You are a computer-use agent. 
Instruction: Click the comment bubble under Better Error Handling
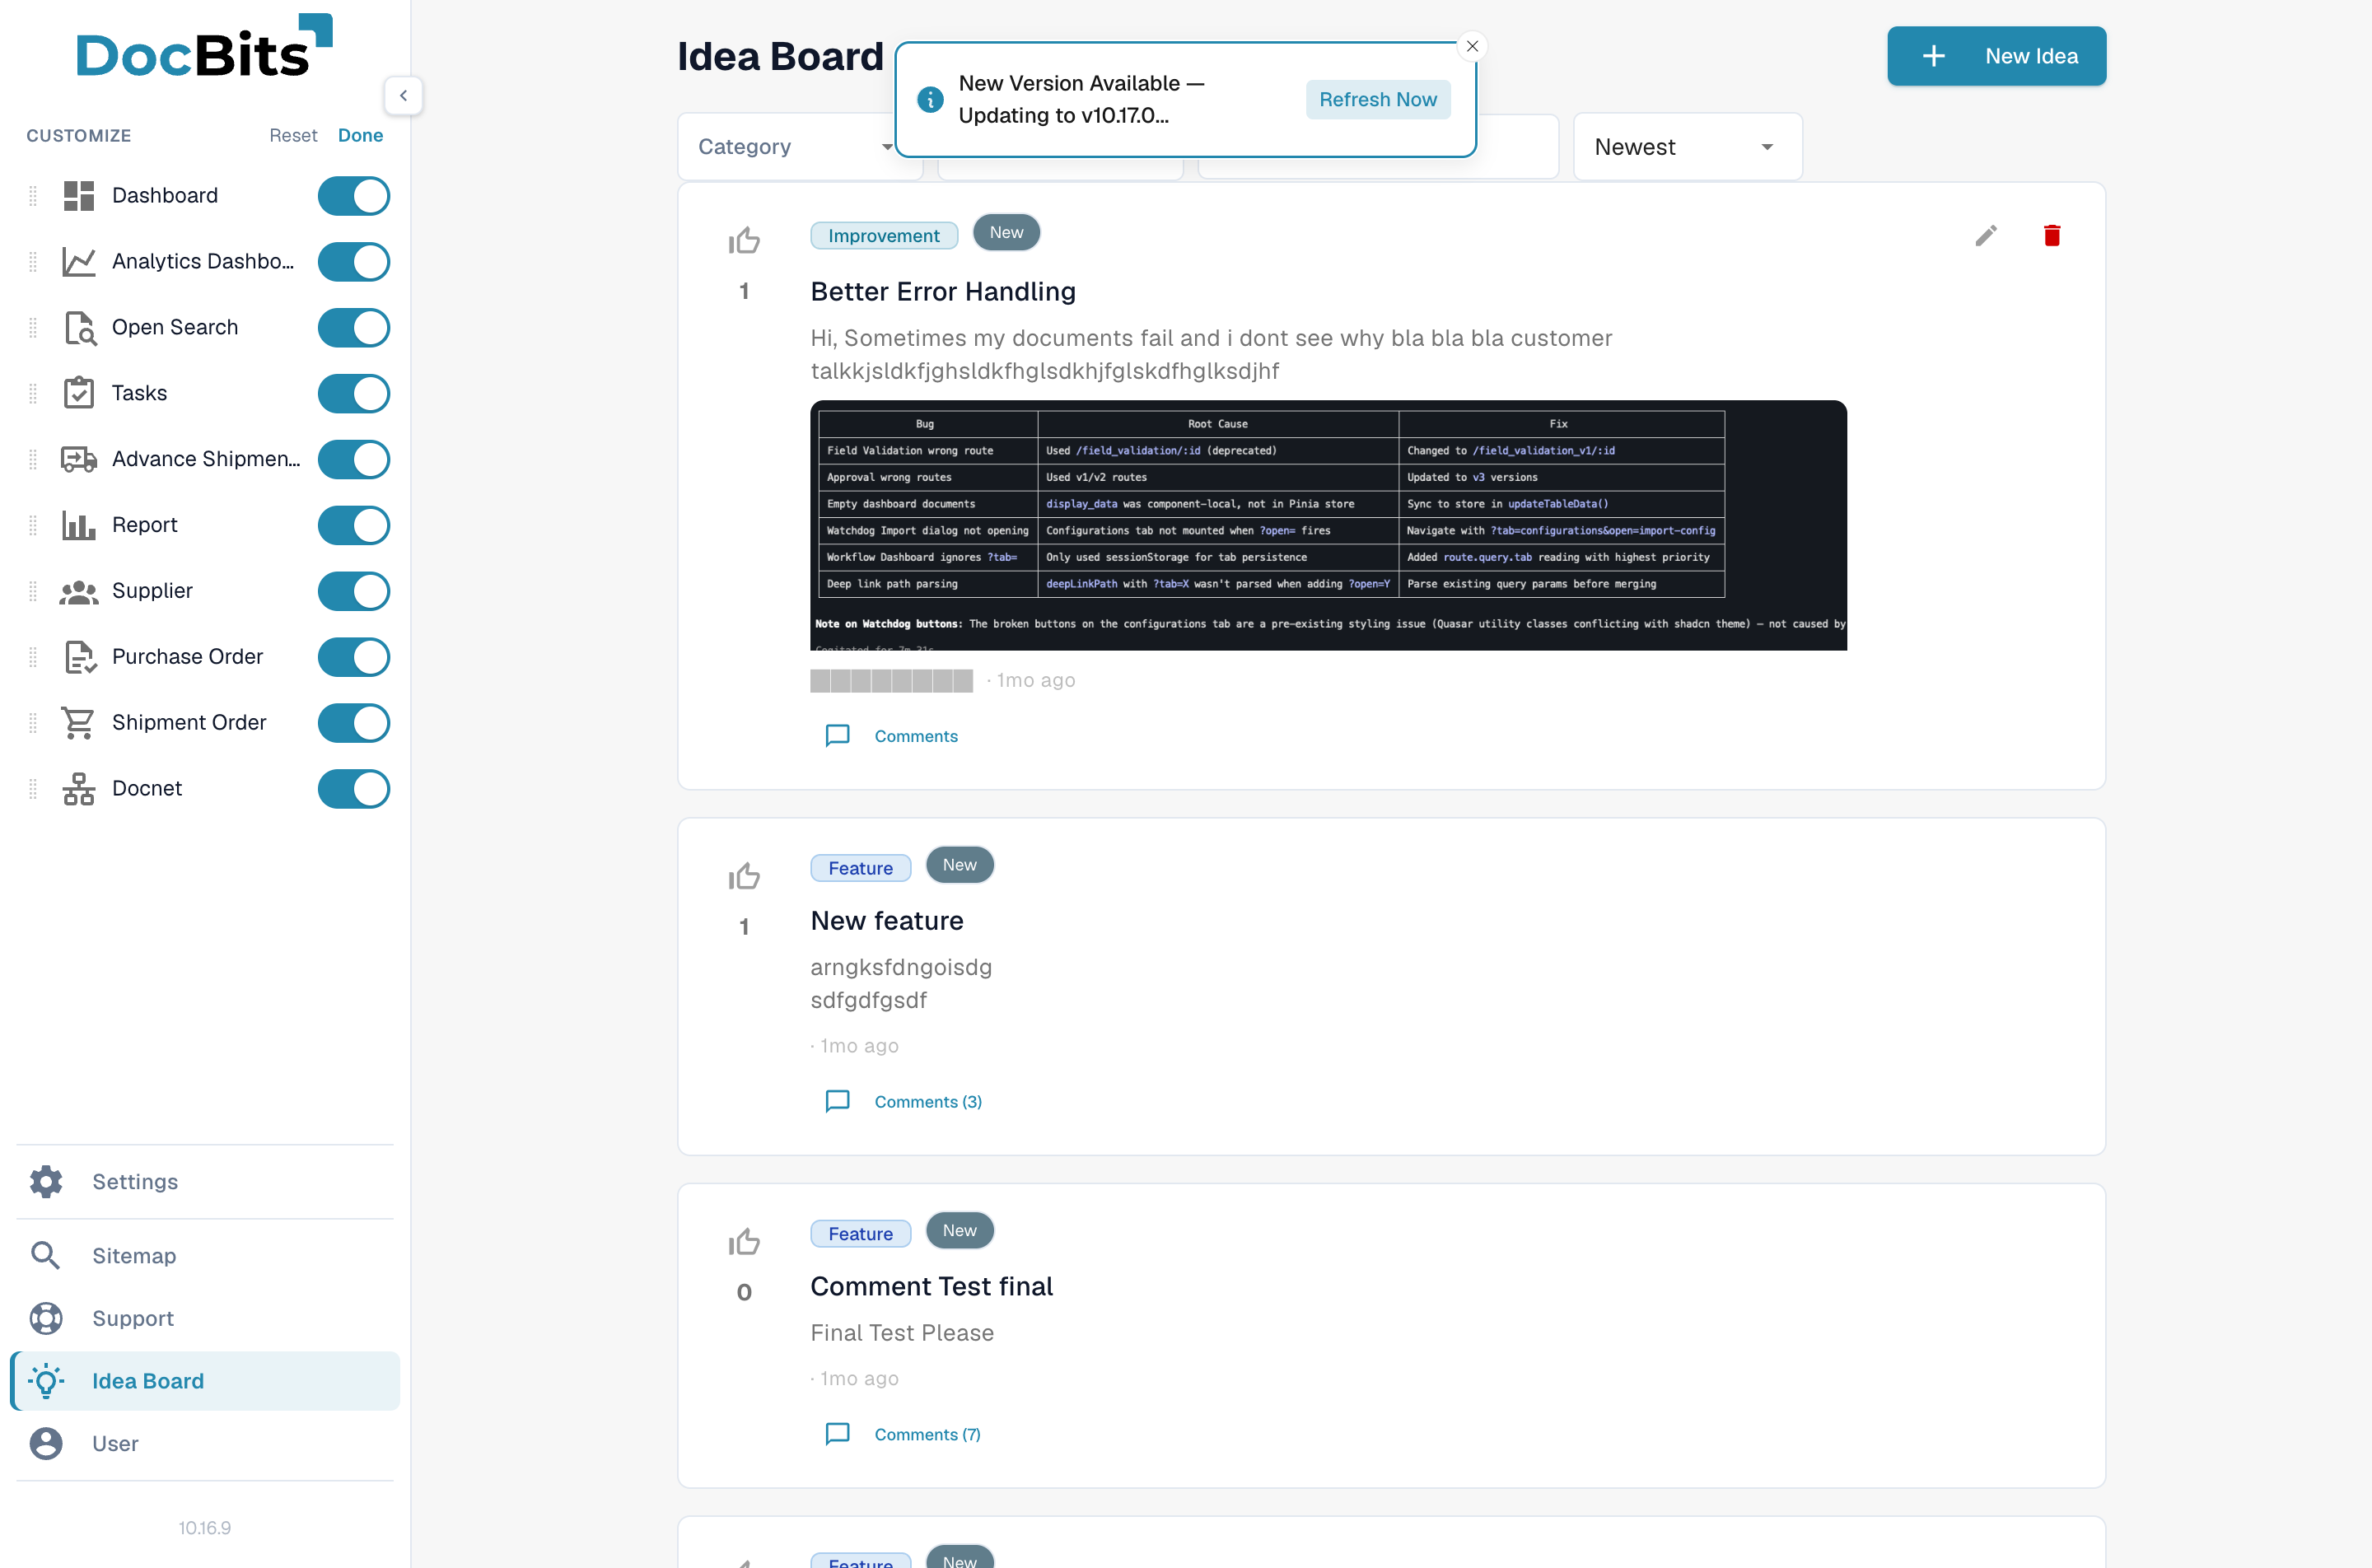point(838,736)
